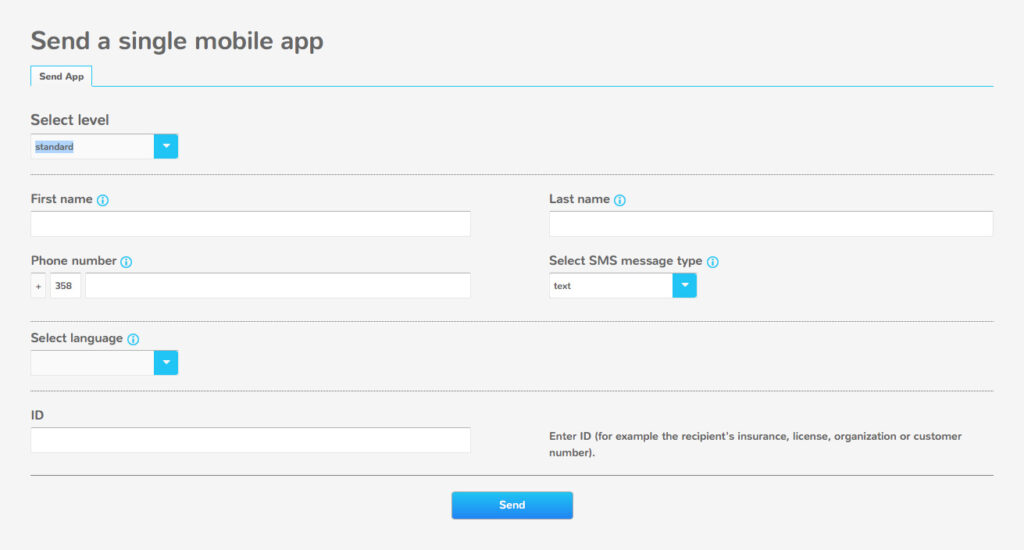The height and width of the screenshot is (550, 1024).
Task: Click the 358 country code field
Action: pos(65,285)
